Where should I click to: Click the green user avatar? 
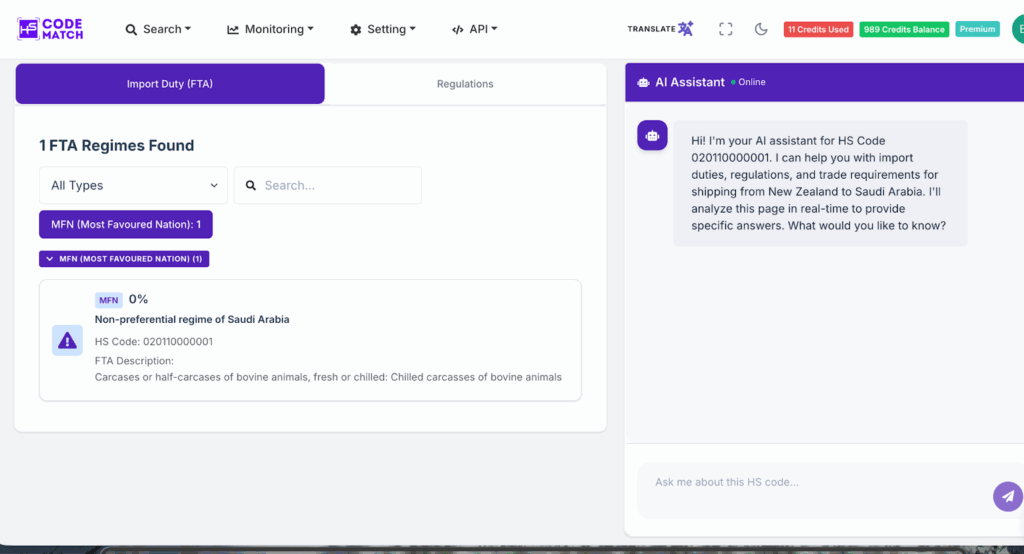tap(1018, 29)
